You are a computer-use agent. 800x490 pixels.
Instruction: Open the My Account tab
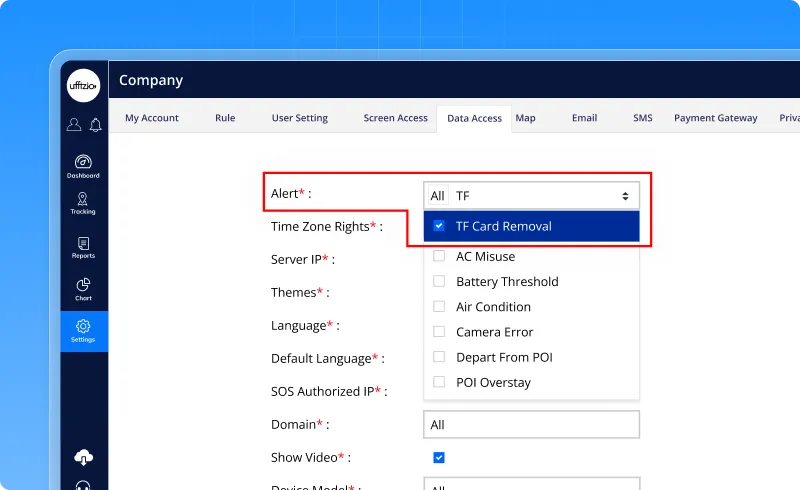coord(152,118)
